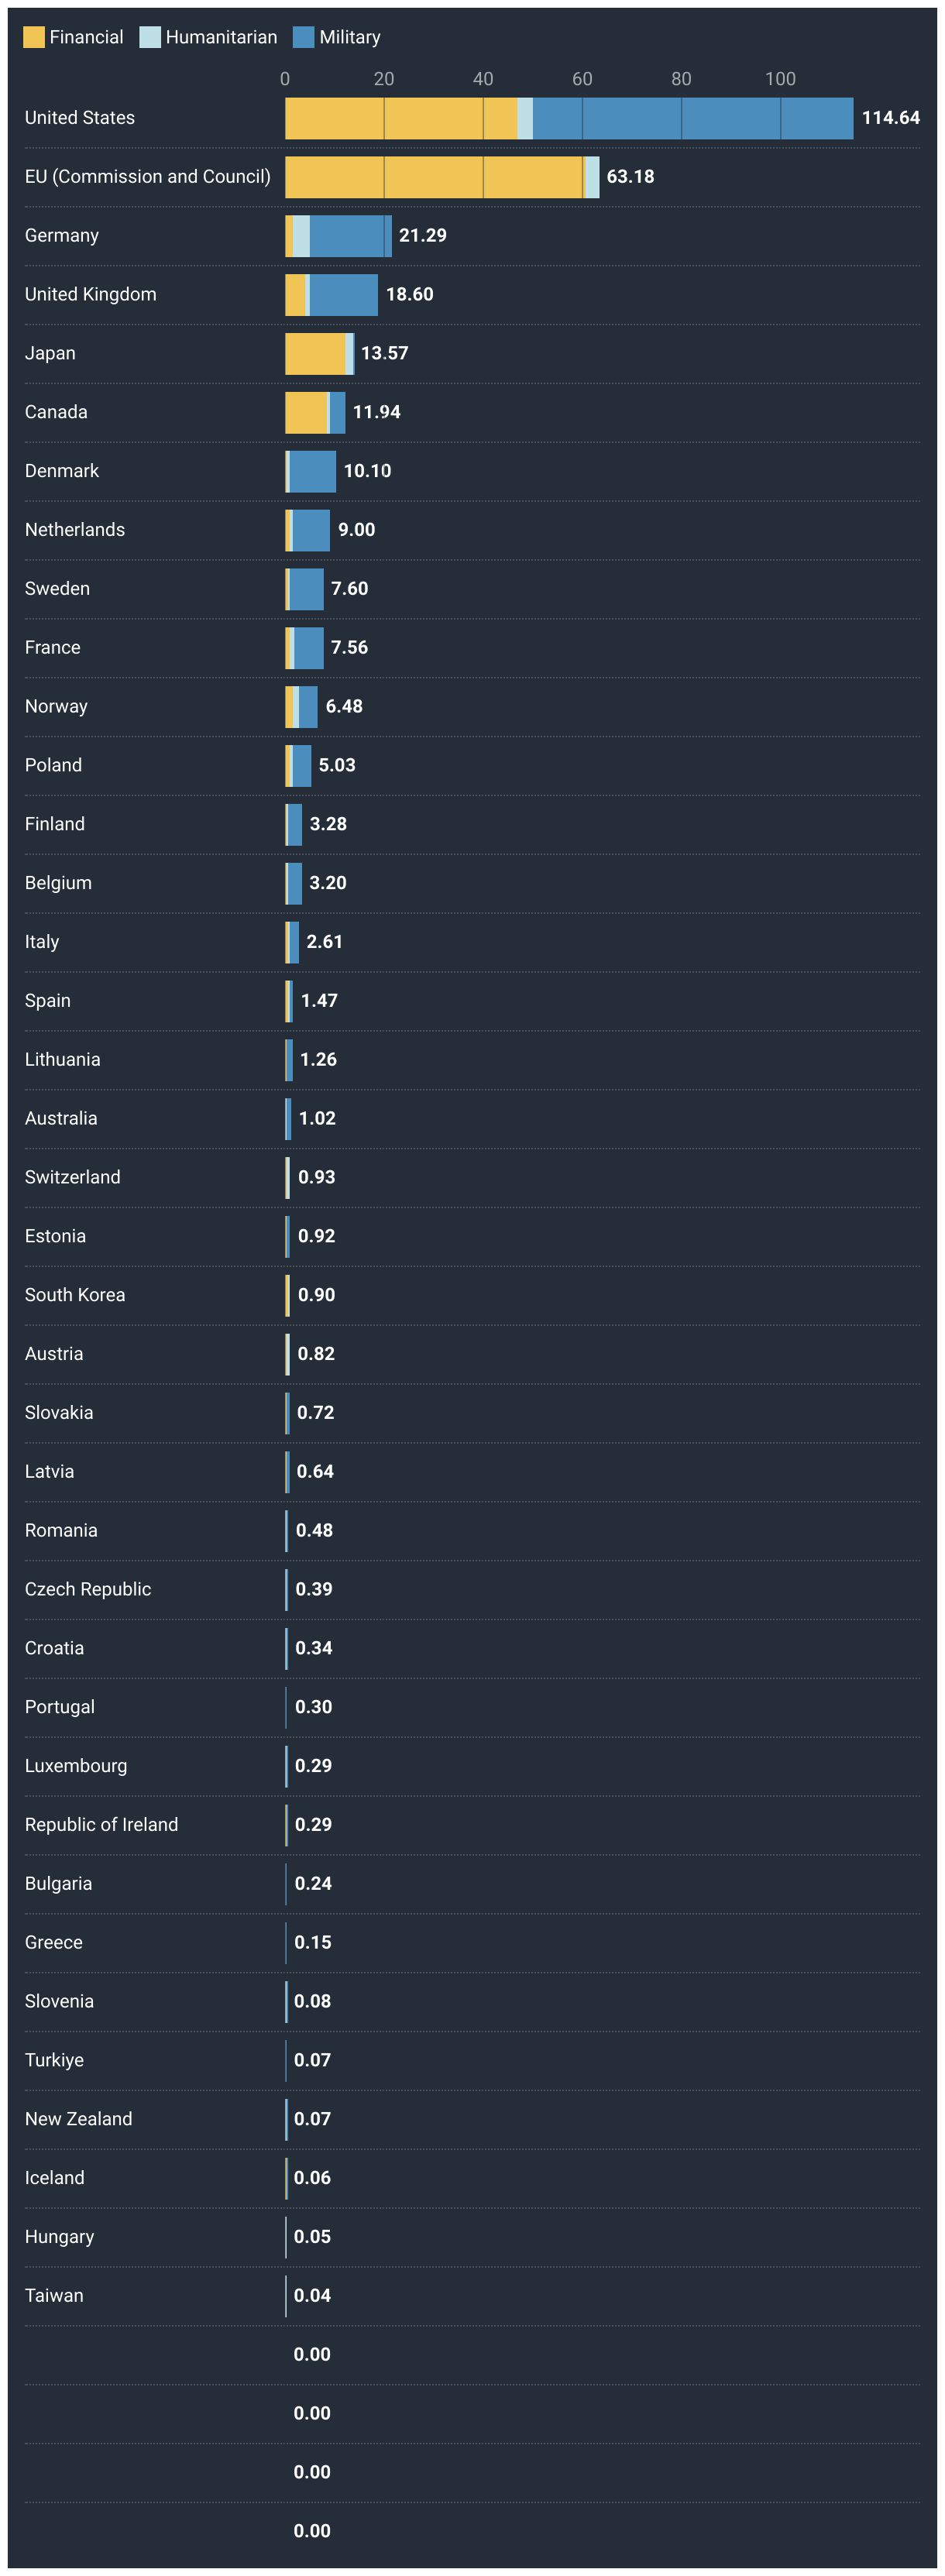Click the yellow Financial legend swatch
This screenshot has width=945, height=2576.
34,37
